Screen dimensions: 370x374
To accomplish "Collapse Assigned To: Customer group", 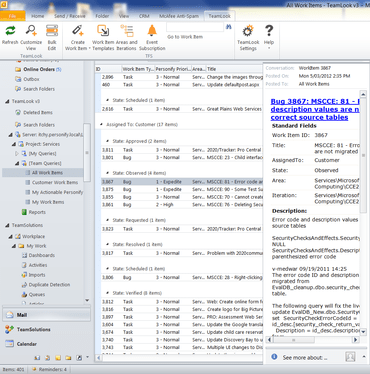I will (x=101, y=124).
